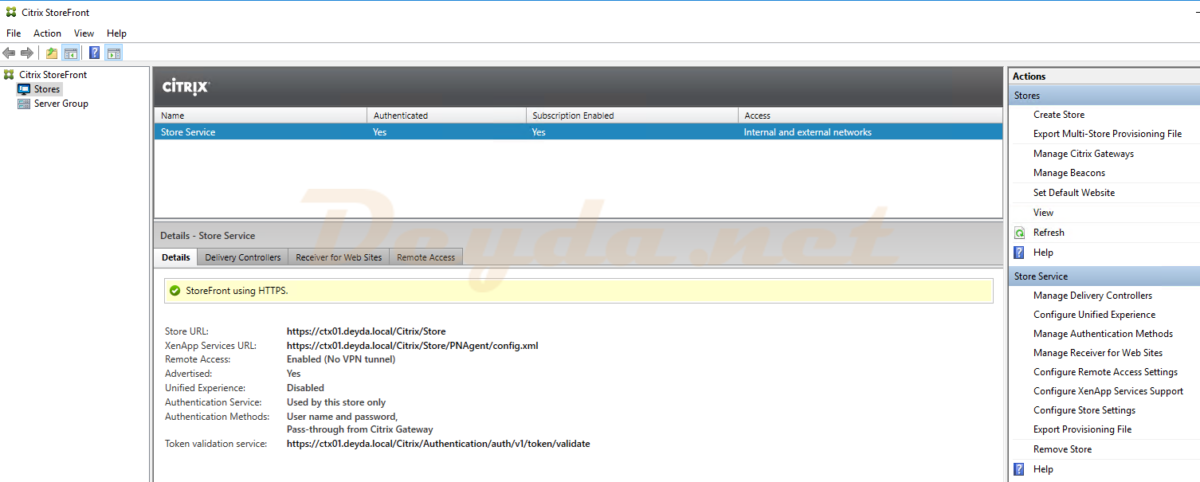Click Manage Authentication Methods action
Screen dimensions: 1200x482
1102,334
